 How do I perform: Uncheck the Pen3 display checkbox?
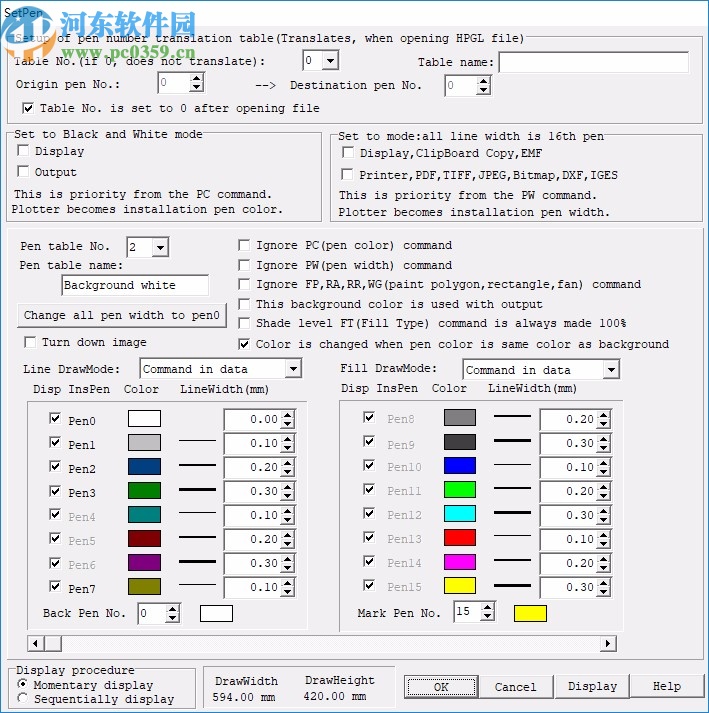55,491
